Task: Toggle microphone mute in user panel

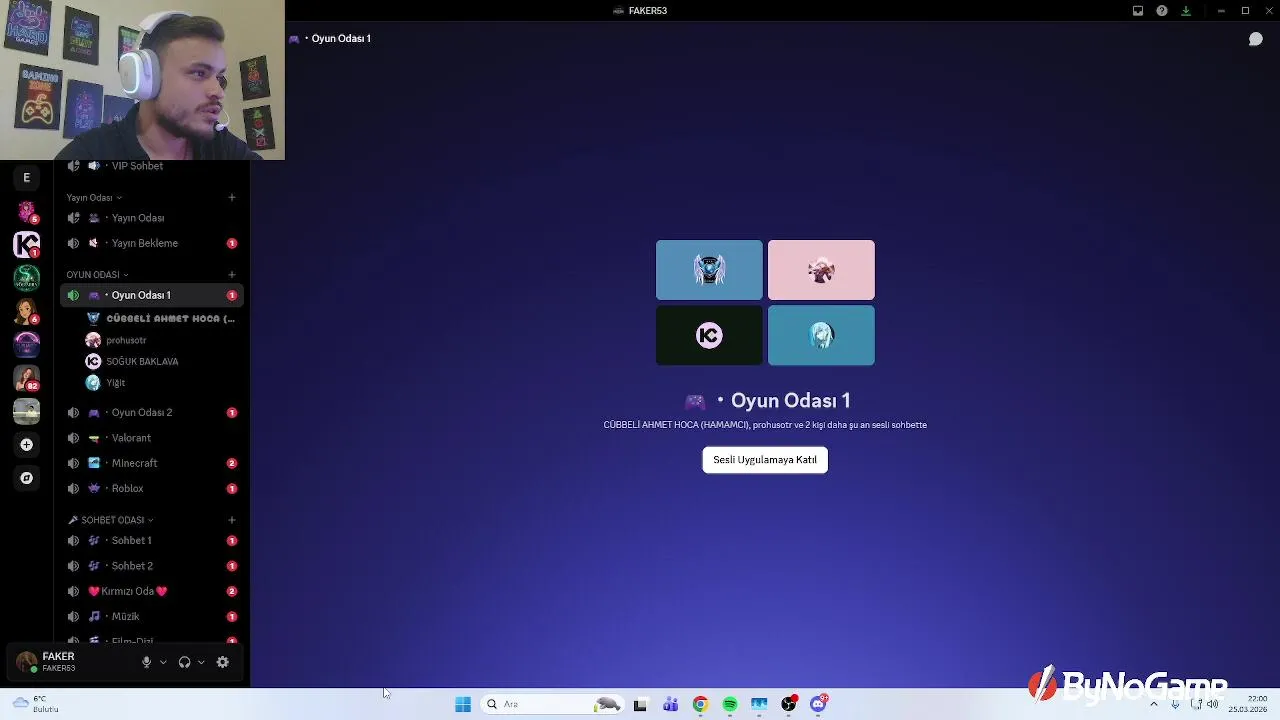Action: click(146, 662)
